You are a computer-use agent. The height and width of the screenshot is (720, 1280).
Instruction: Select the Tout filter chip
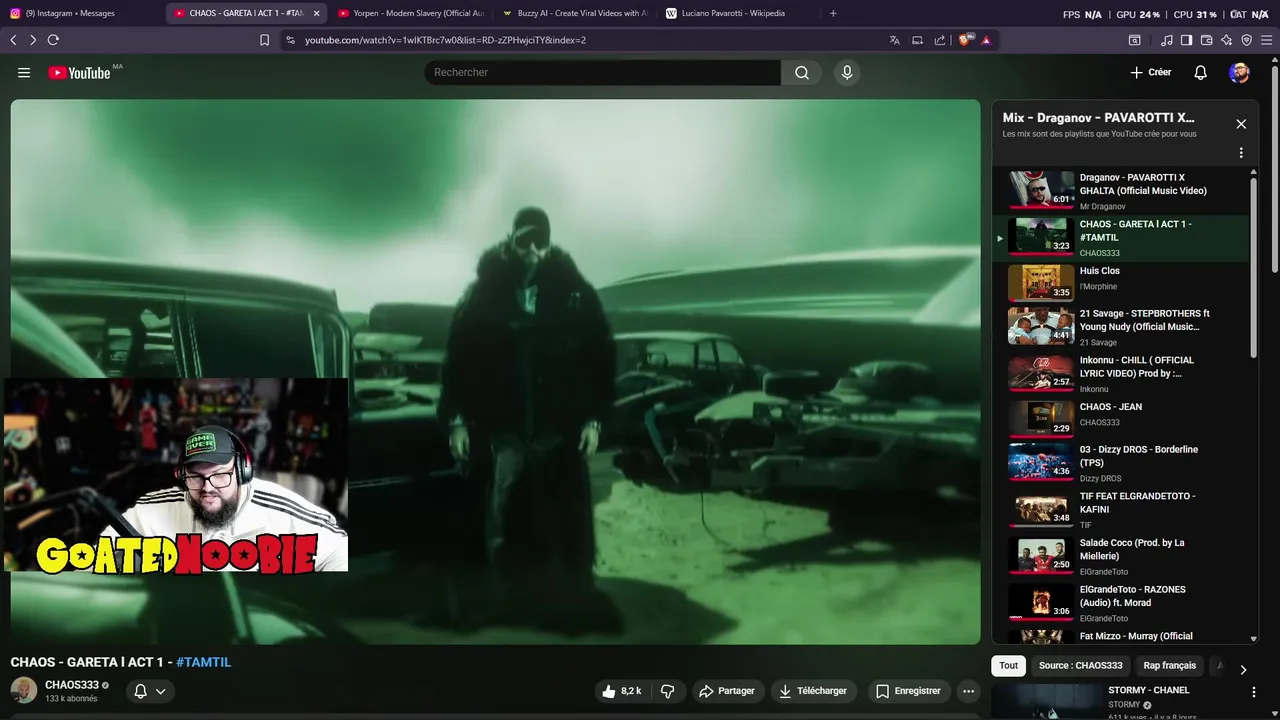point(1009,665)
